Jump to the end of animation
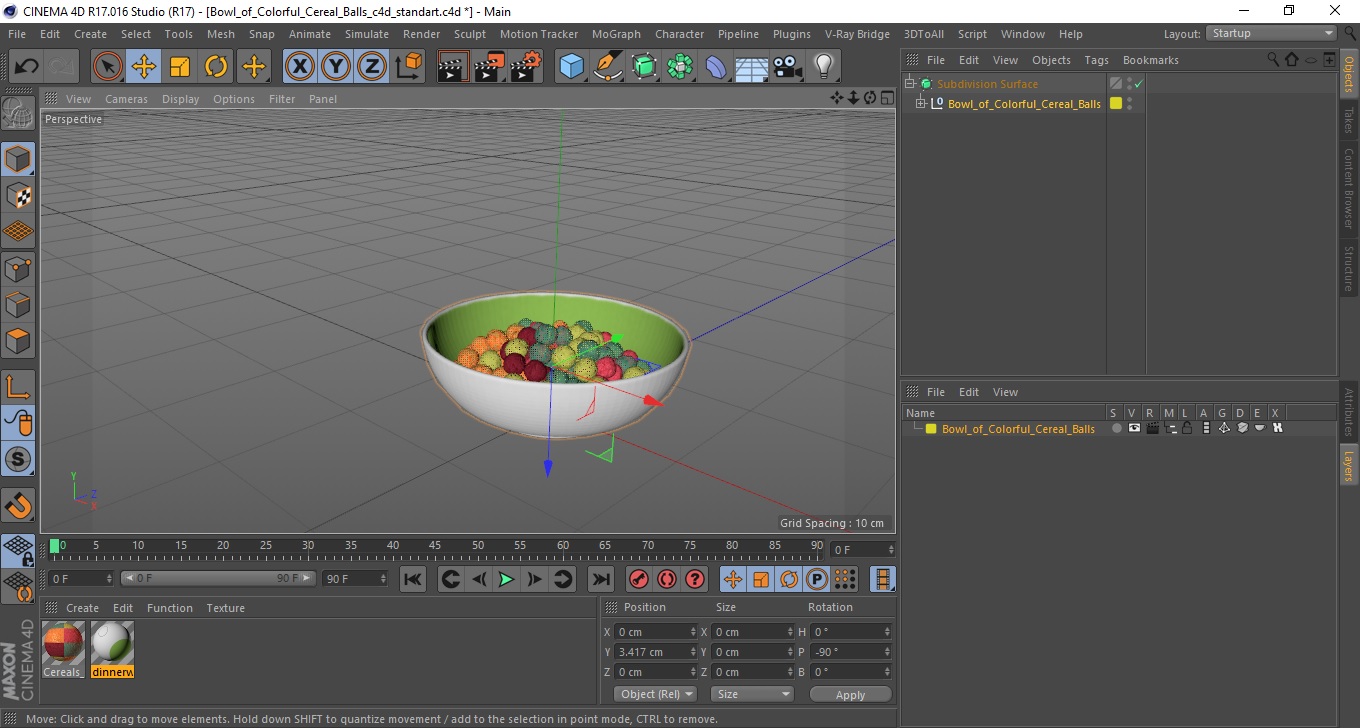Viewport: 1360px width, 728px height. [x=600, y=579]
